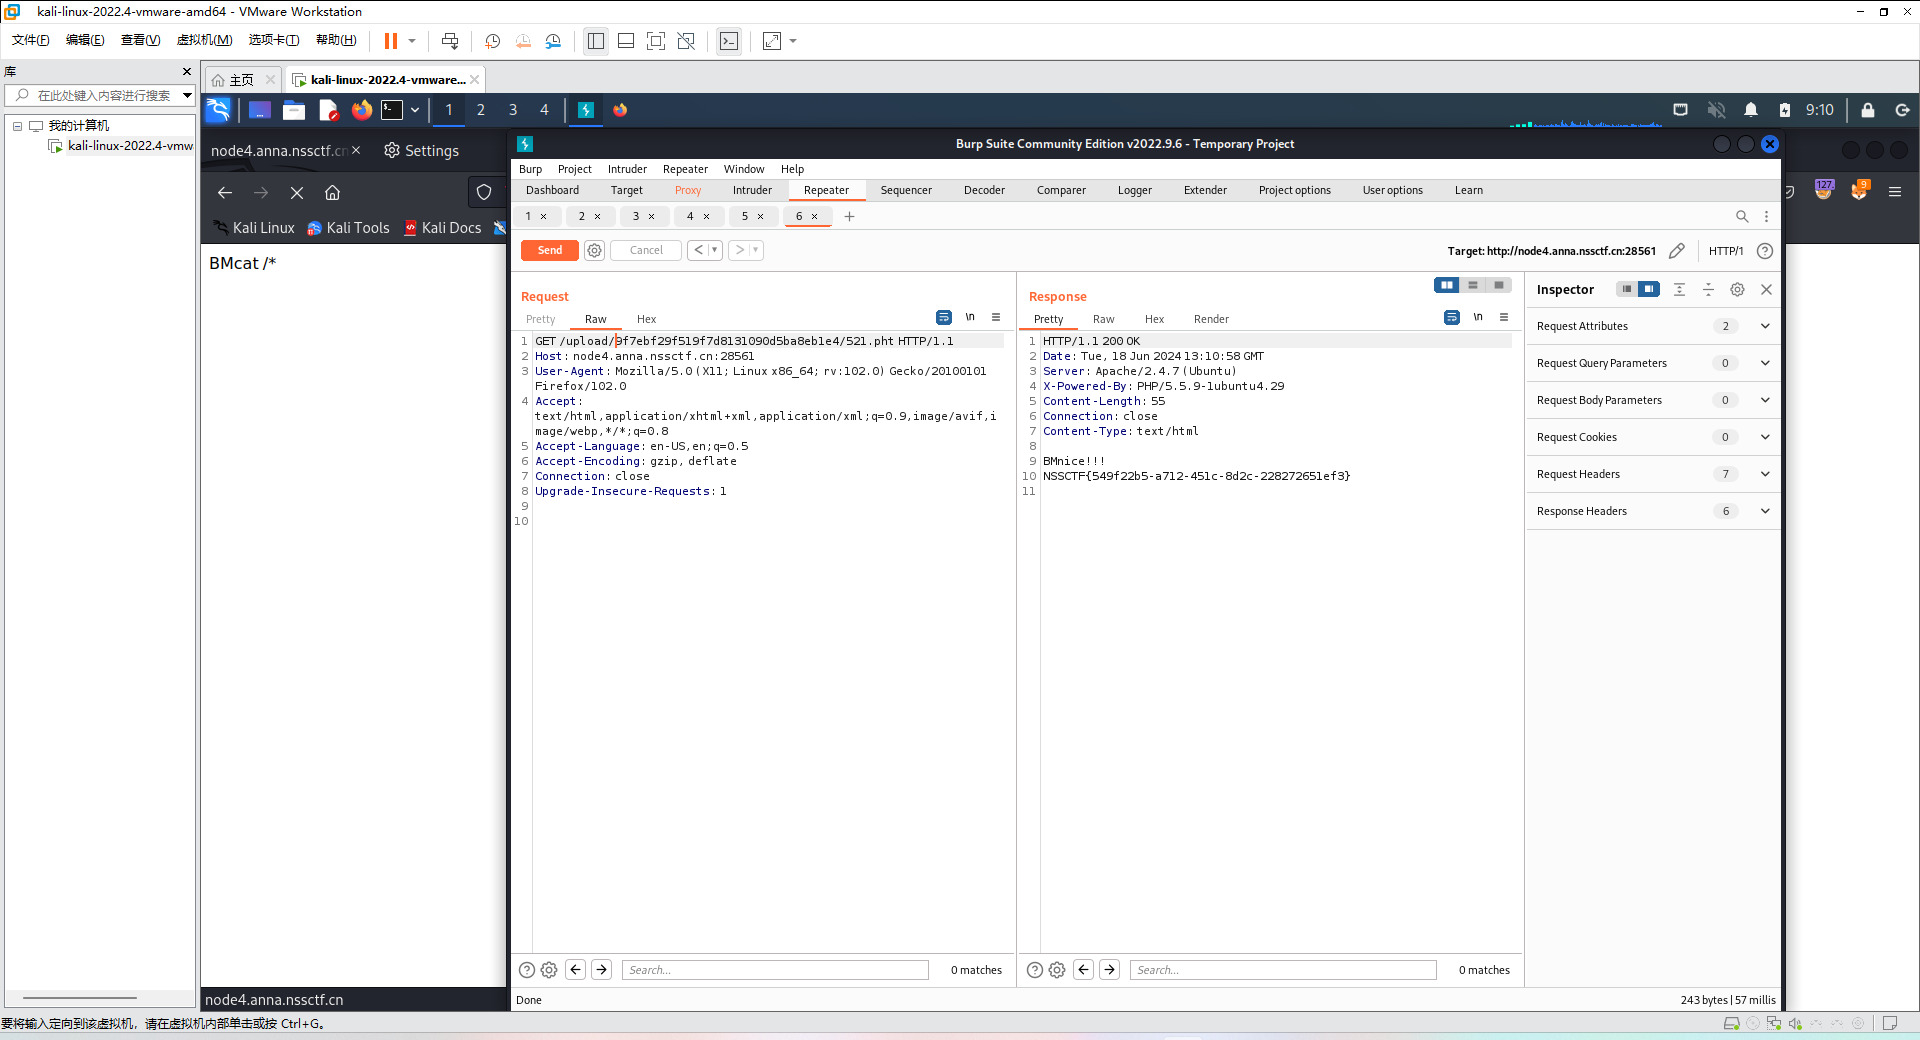Image resolution: width=1920 pixels, height=1040 pixels.
Task: Open the notifications bell in Kali panel
Action: 1751,110
